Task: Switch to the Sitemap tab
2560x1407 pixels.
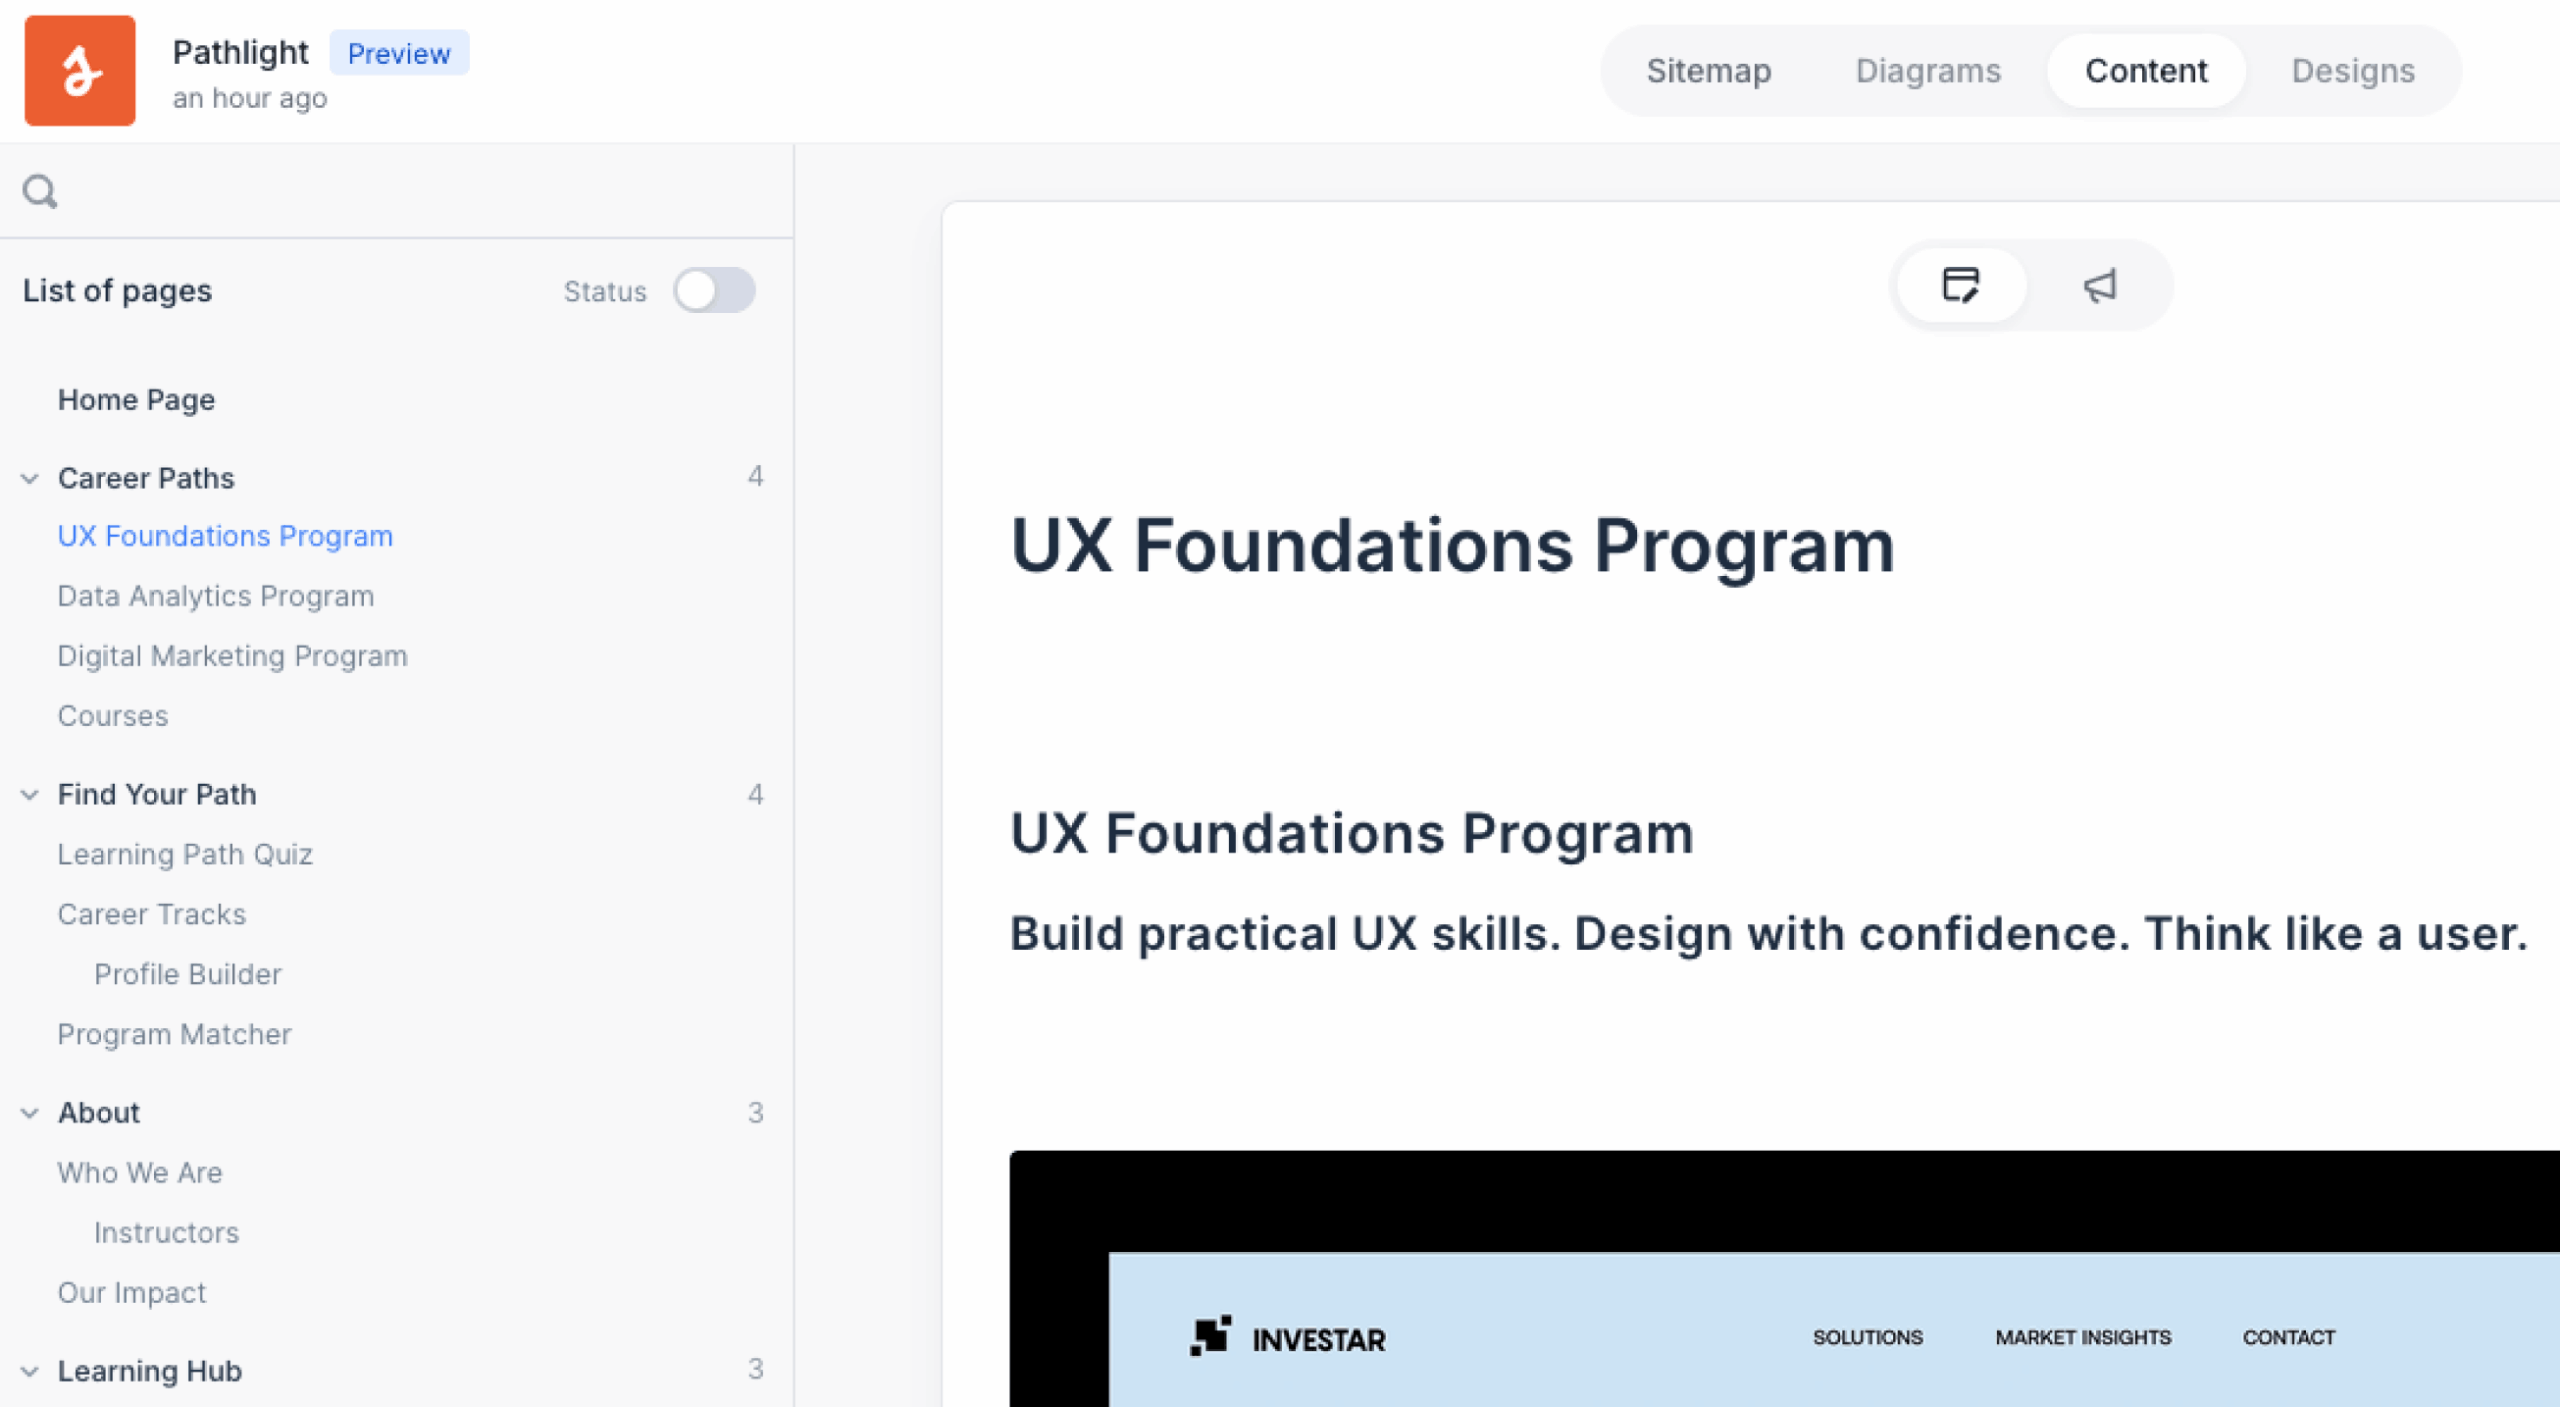Action: point(1709,71)
